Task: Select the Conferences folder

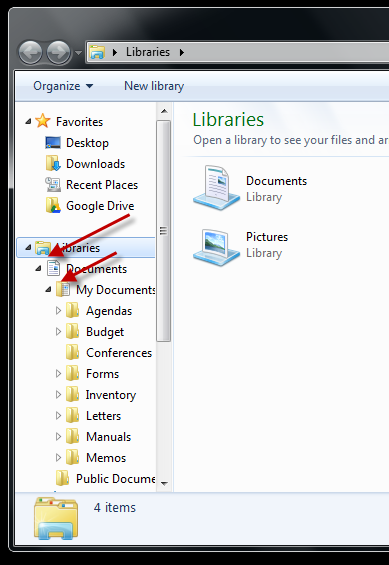Action: click(x=119, y=353)
